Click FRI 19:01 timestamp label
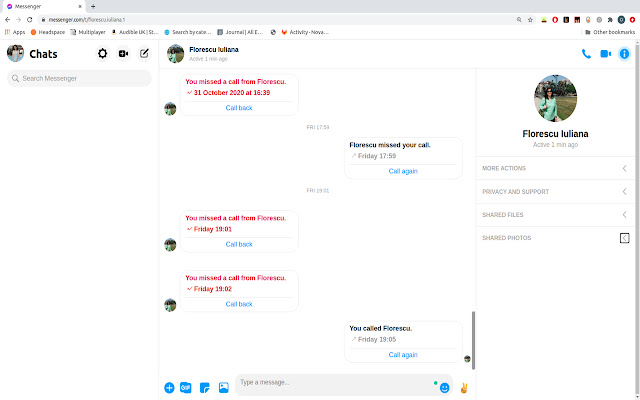 pos(318,191)
